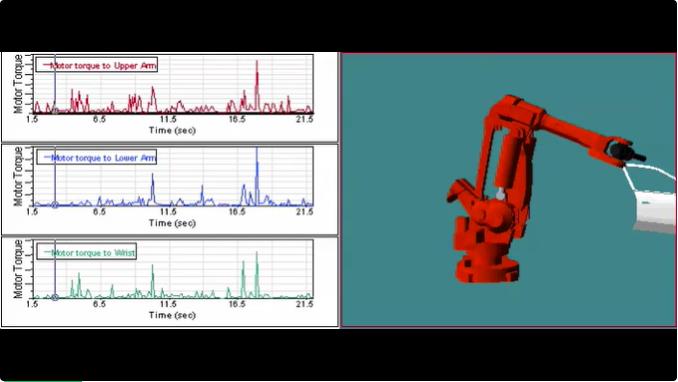
Task: Select the Motor torque to Wrist legend
Action: pos(86,252)
